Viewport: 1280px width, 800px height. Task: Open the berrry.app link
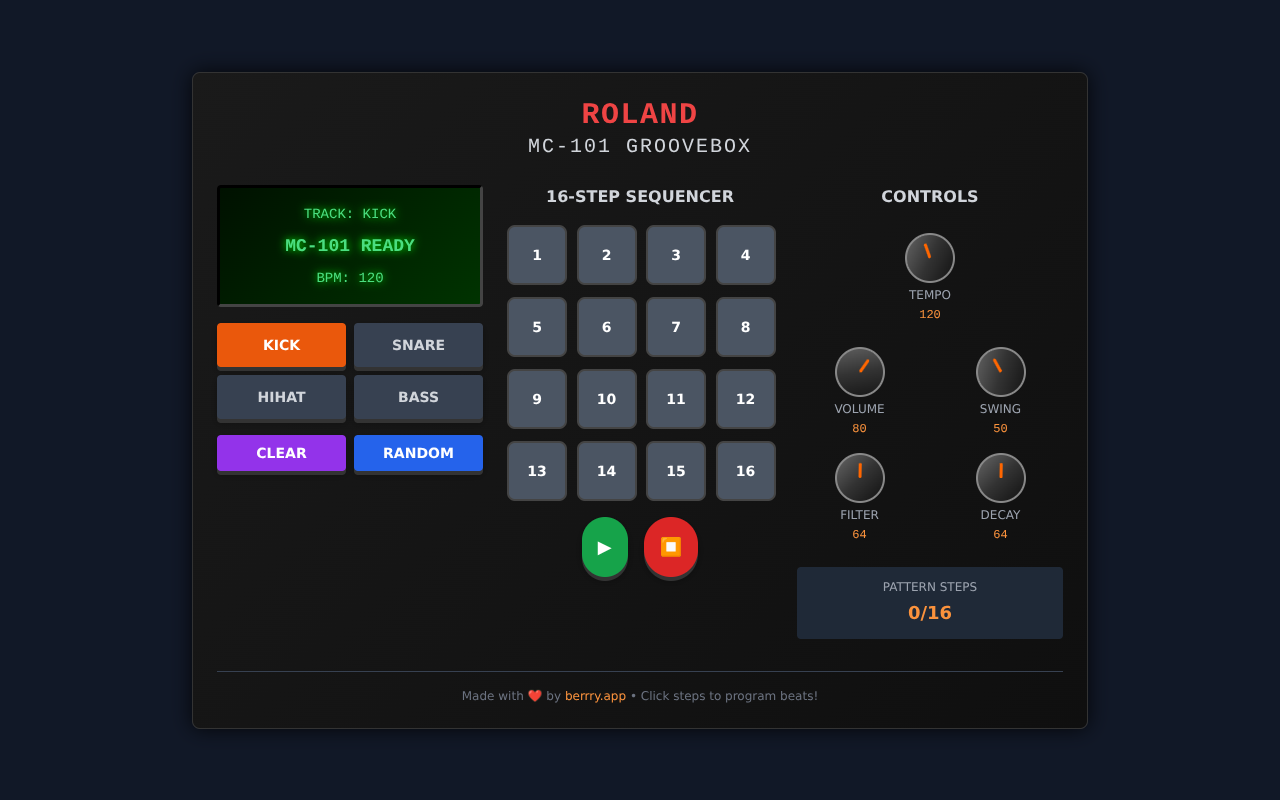[x=595, y=695]
